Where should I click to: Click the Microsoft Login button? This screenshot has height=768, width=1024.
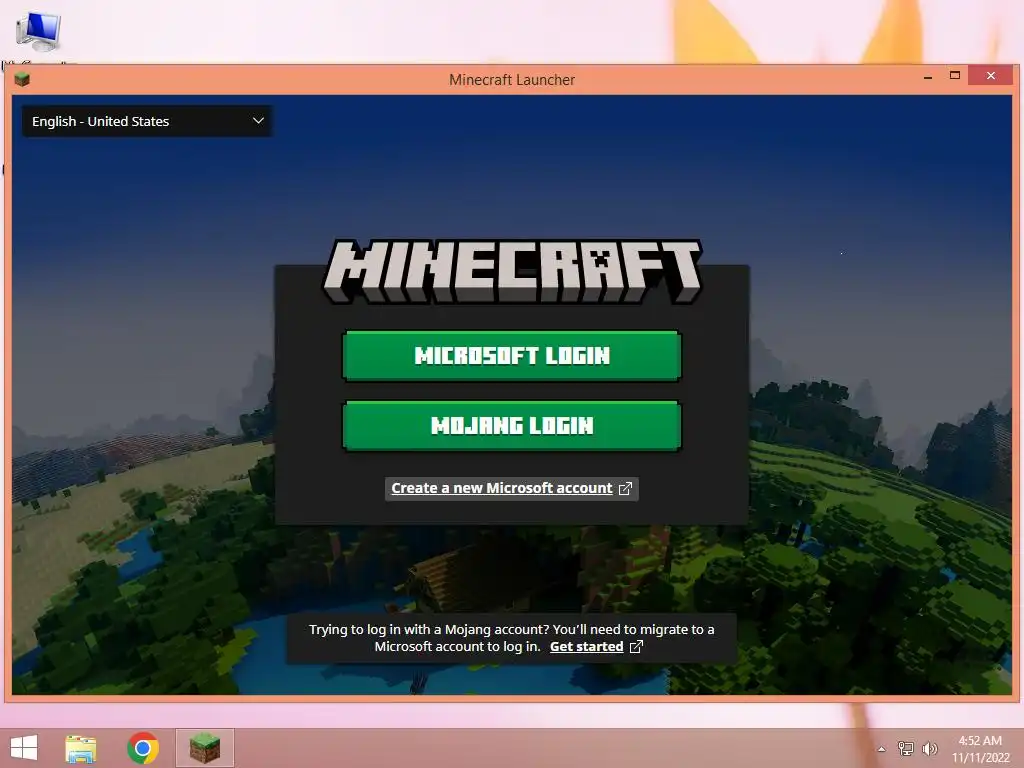[x=511, y=356]
